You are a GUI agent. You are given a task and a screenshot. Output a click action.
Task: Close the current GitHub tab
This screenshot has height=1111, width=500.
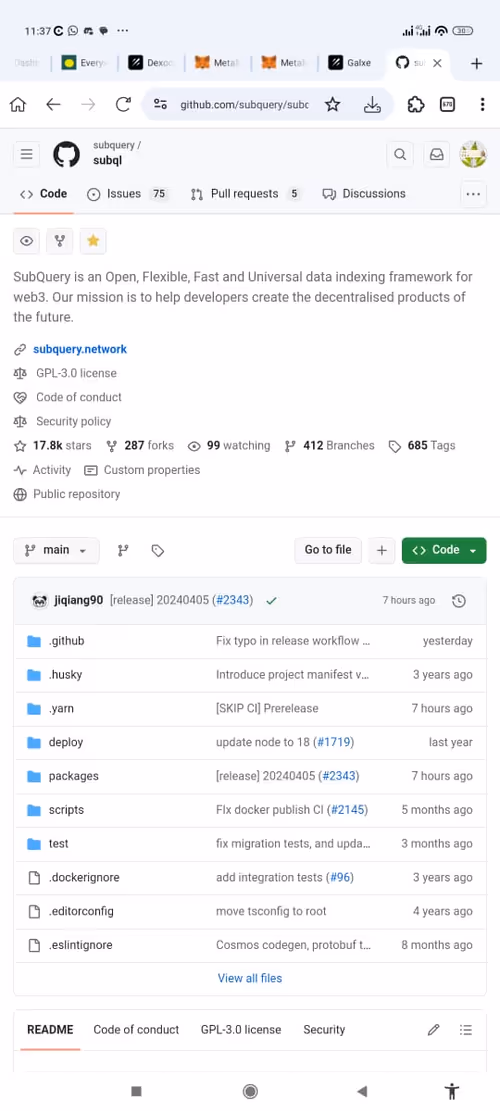(437, 63)
